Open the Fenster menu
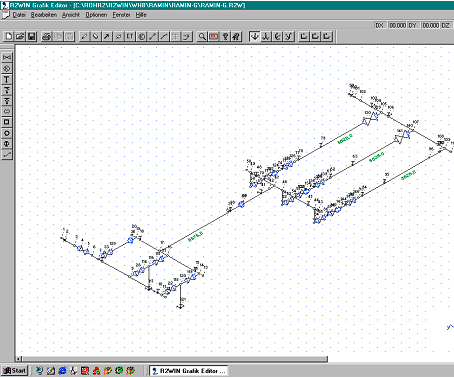This screenshot has height=378, width=454. point(121,15)
